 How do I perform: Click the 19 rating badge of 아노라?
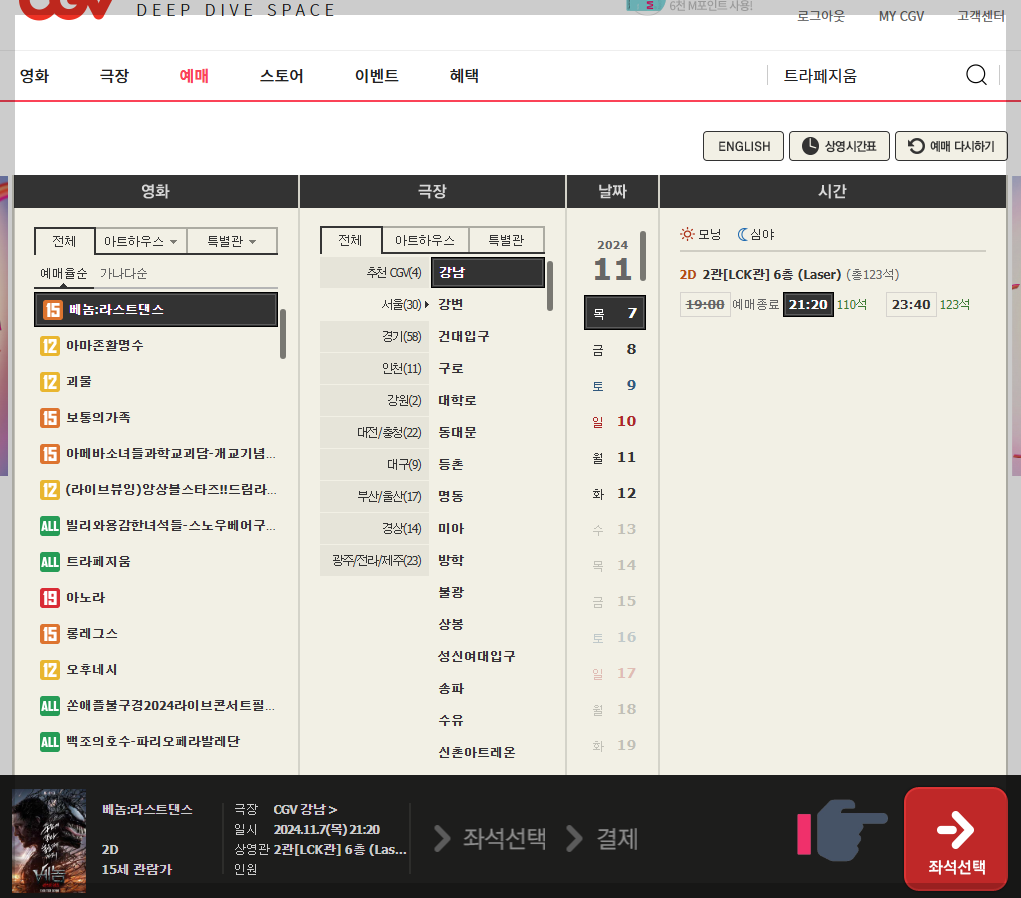coord(49,597)
